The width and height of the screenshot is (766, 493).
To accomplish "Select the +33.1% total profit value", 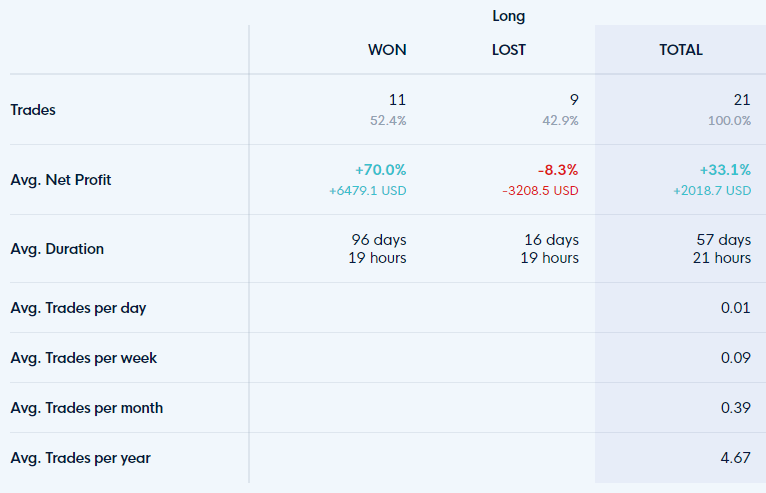I will (x=725, y=170).
